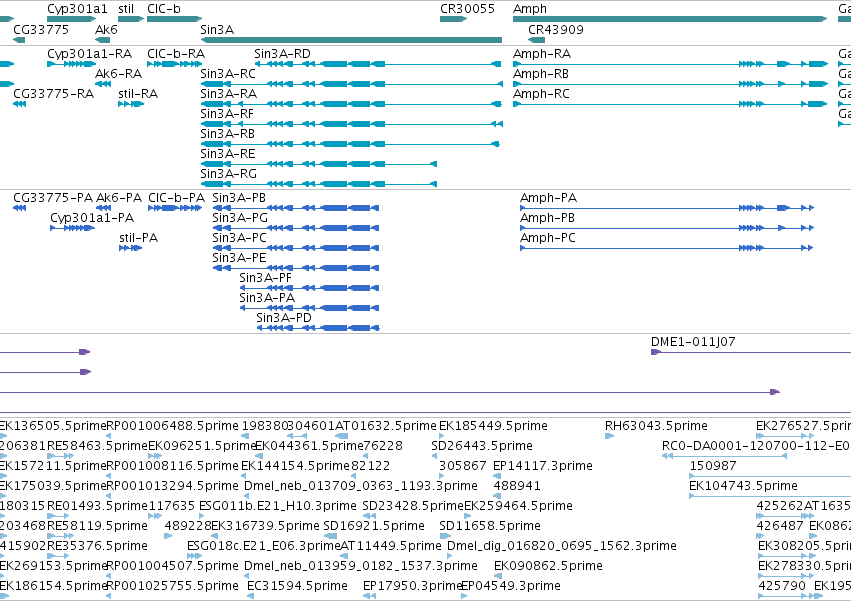Click the Amph-PC protein label

(x=548, y=239)
